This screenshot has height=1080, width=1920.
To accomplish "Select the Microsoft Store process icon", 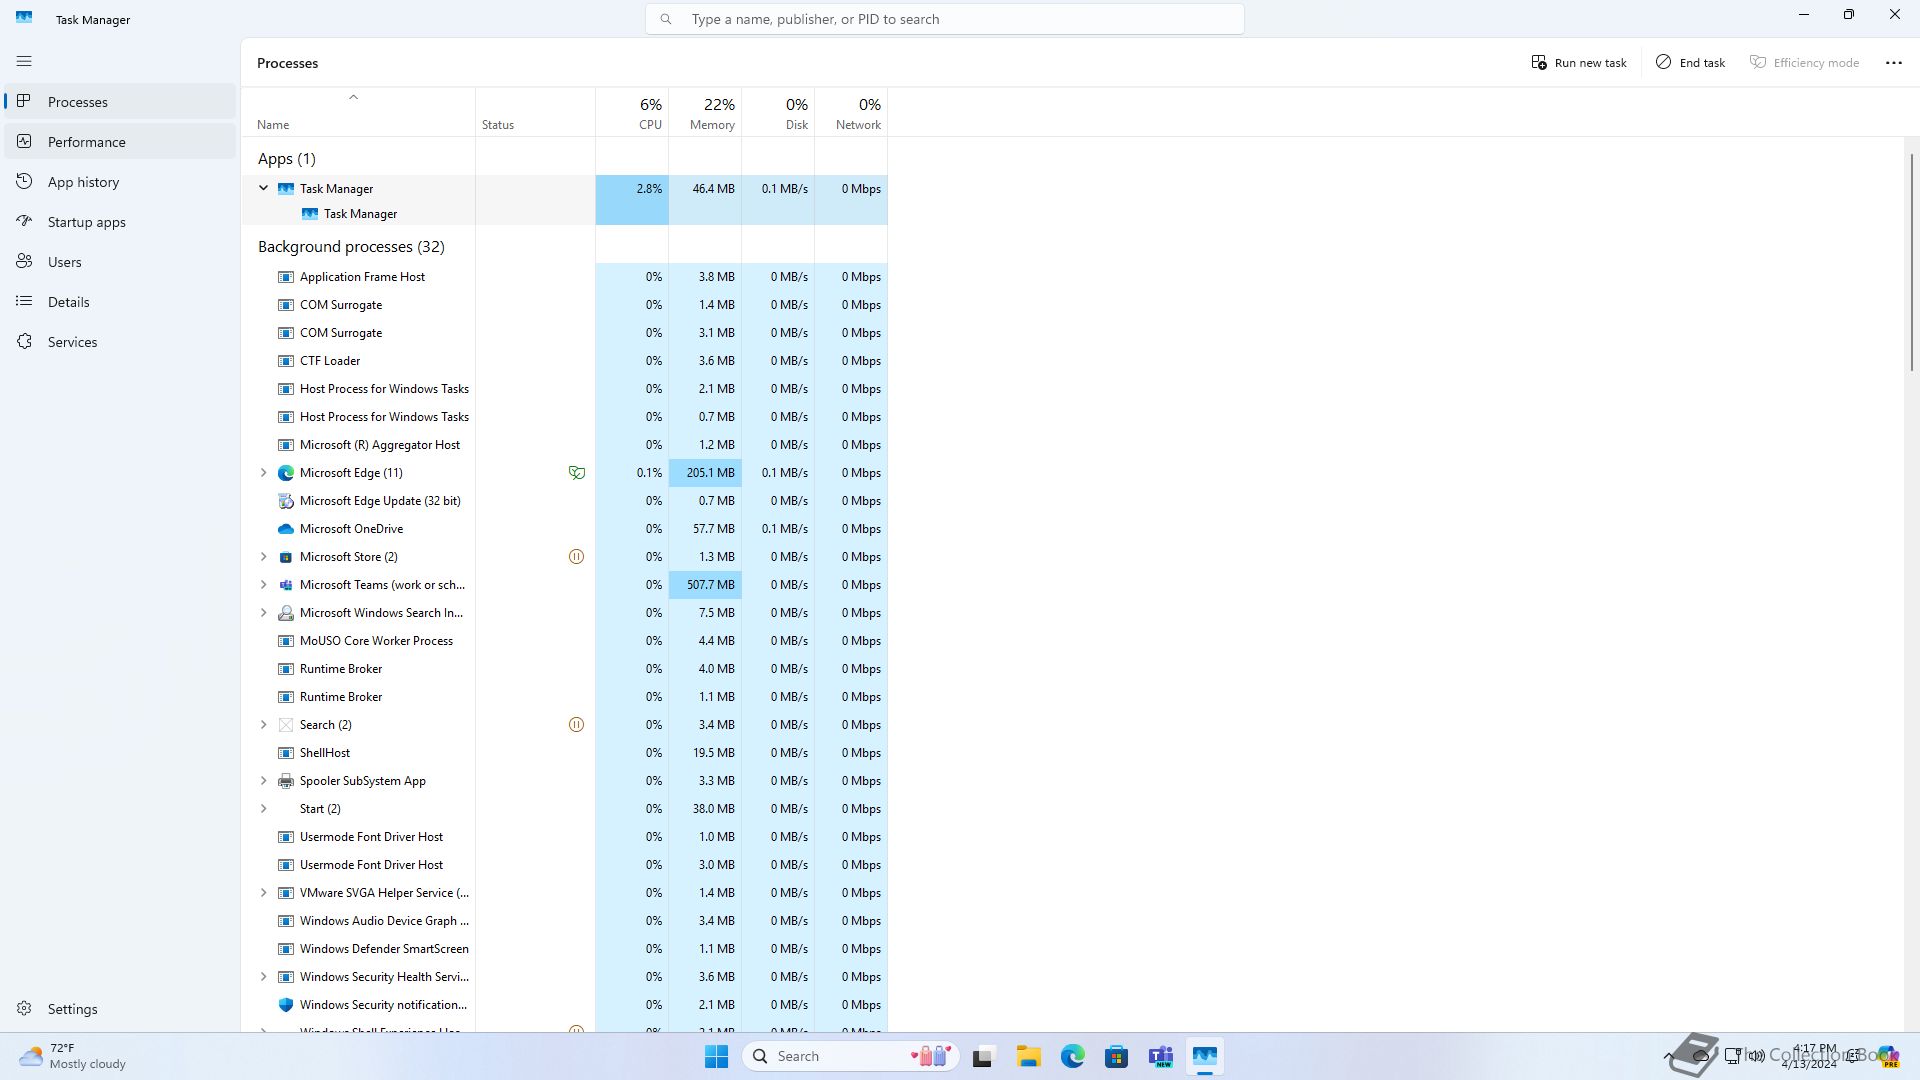I will pyautogui.click(x=286, y=557).
